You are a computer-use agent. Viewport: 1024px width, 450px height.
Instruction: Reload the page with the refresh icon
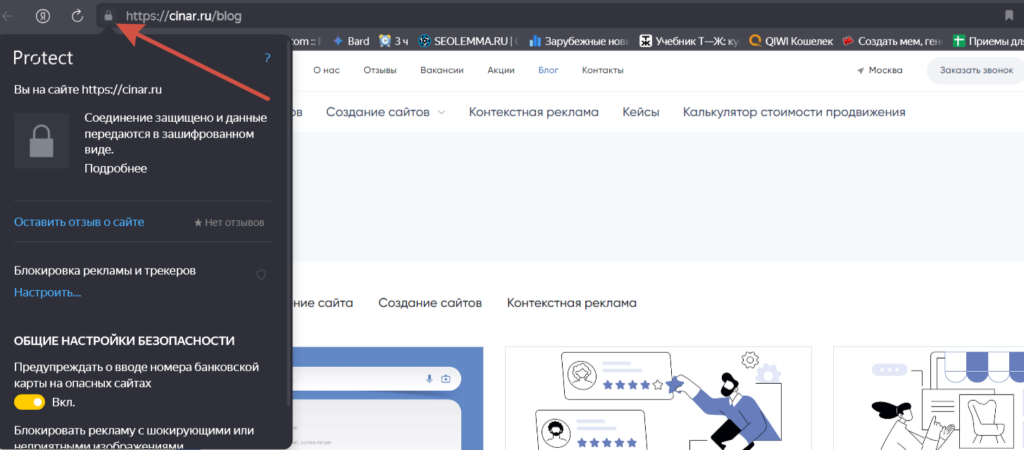click(x=77, y=16)
